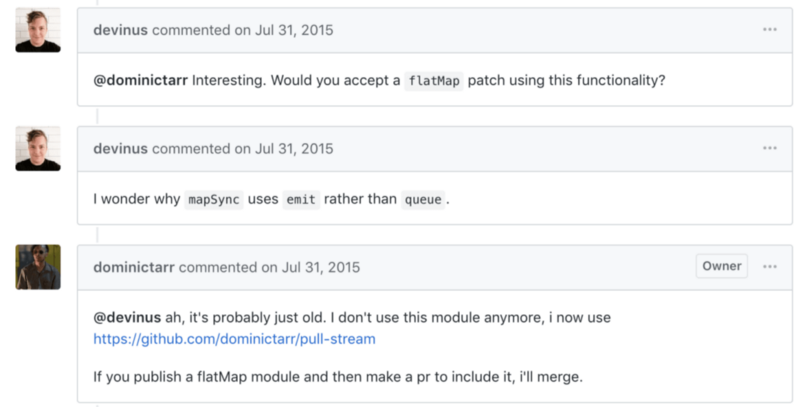800x407 pixels.
Task: Click devinus avatar beside the flatMap patch comment
Action: [38, 30]
